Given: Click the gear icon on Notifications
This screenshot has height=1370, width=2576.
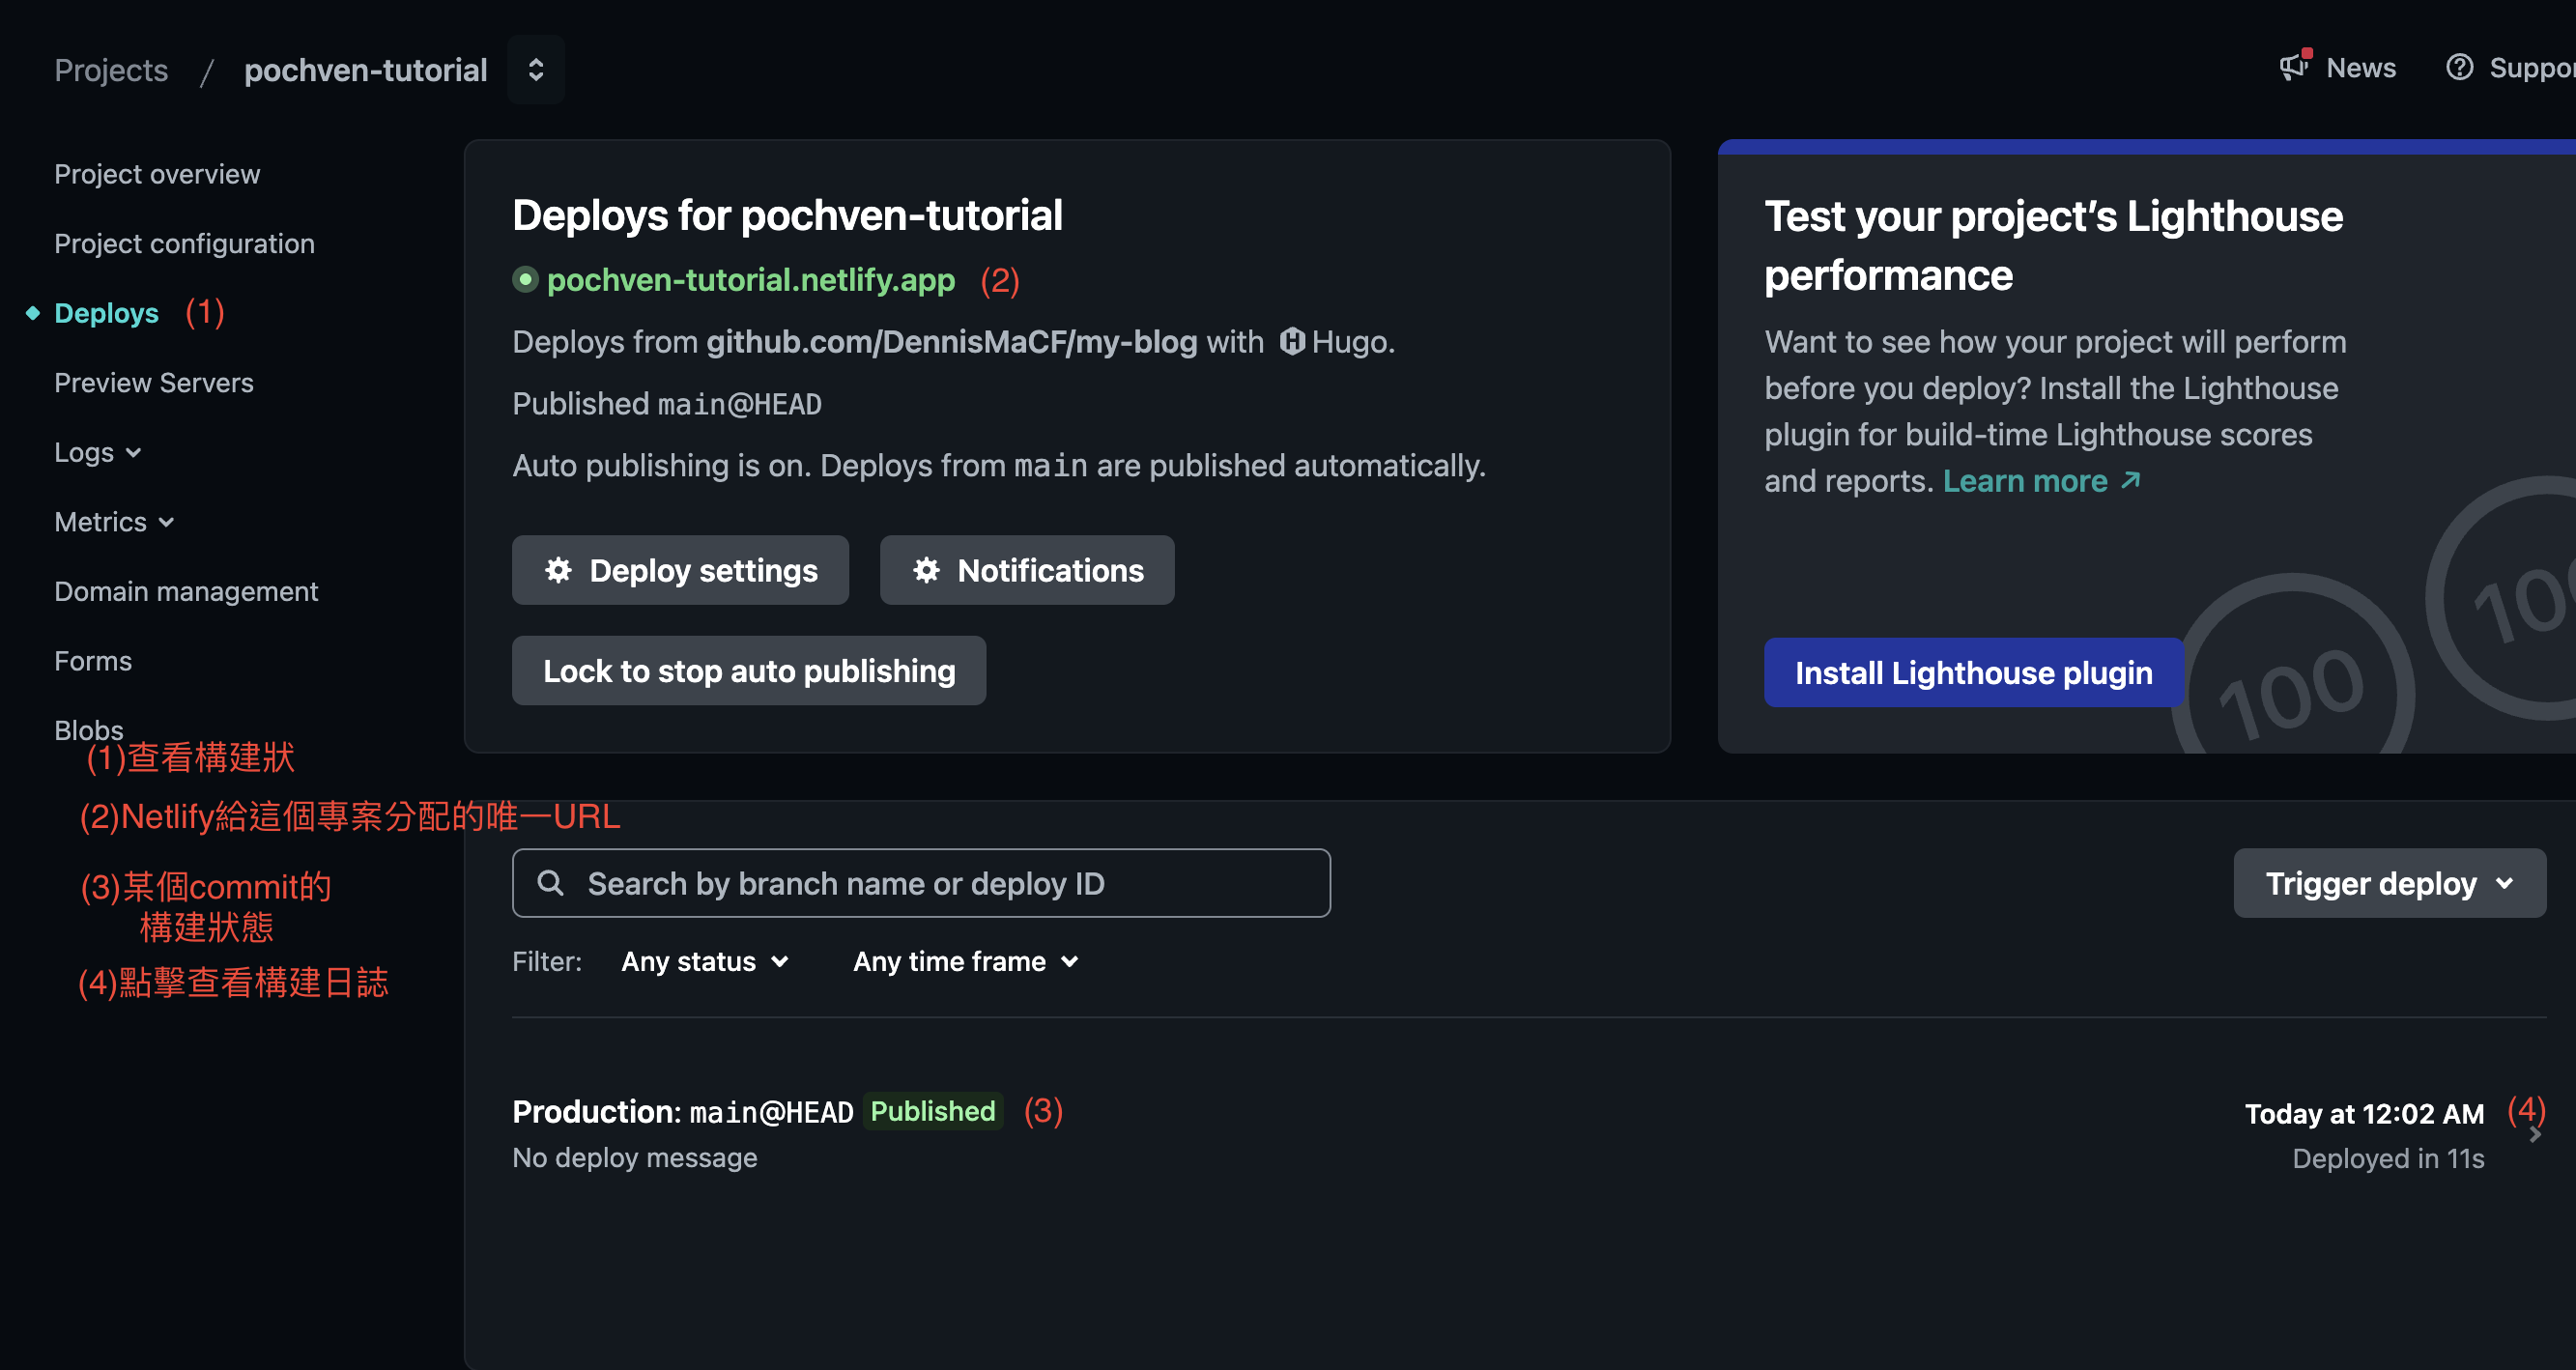Looking at the screenshot, I should (926, 570).
